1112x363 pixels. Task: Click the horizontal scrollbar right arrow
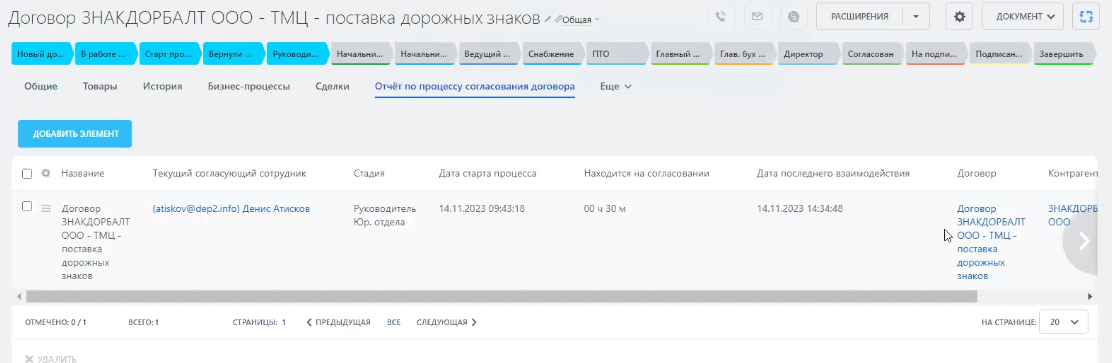[1091, 296]
